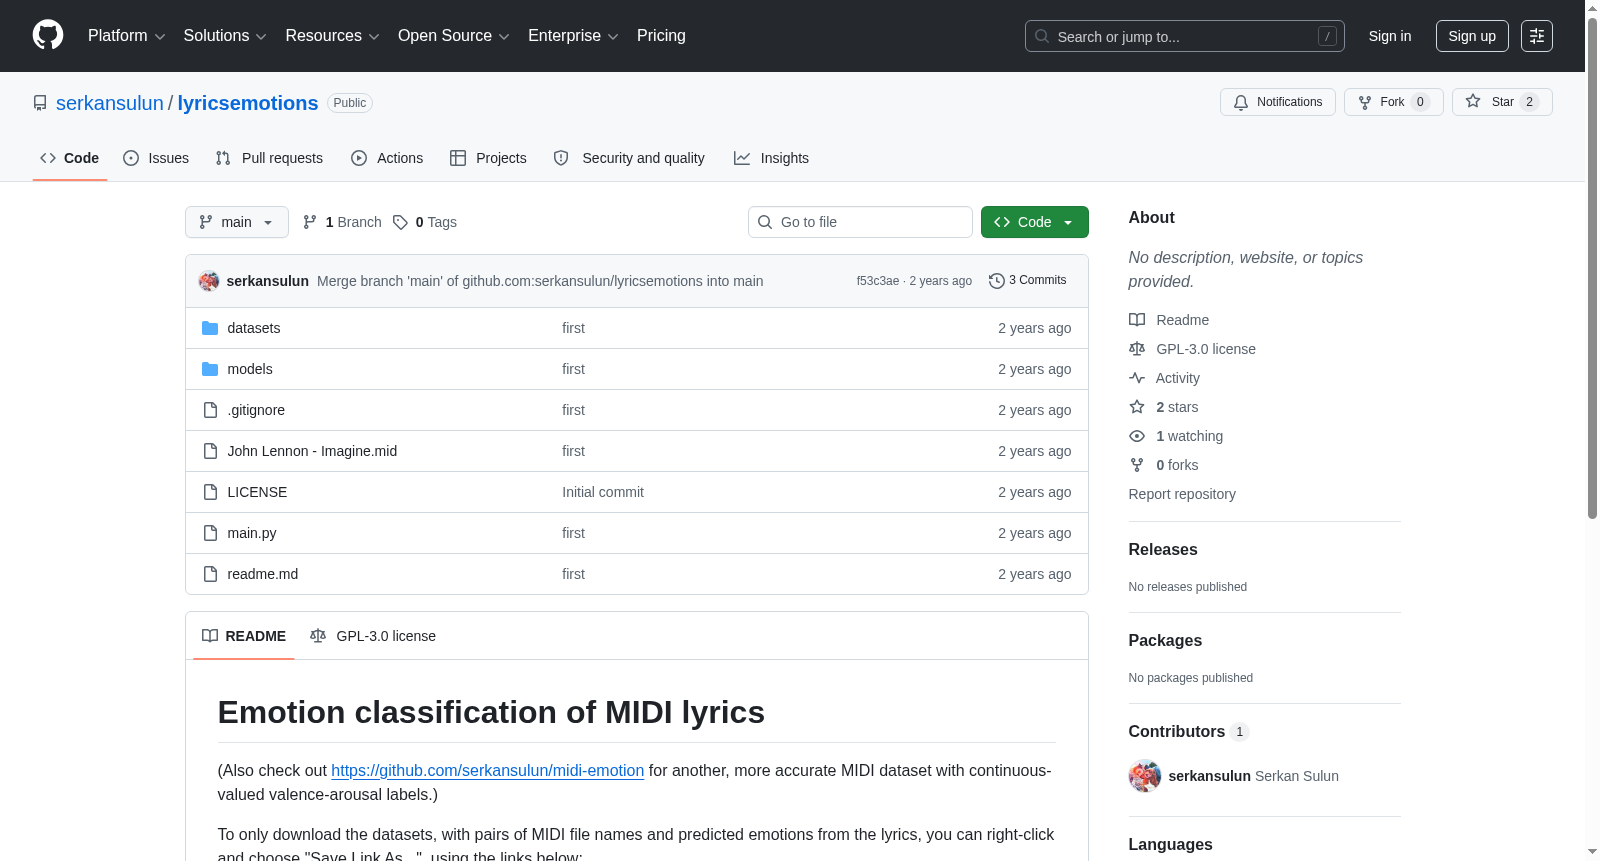Select GPL-3.0 license tab above the readme

(x=373, y=636)
